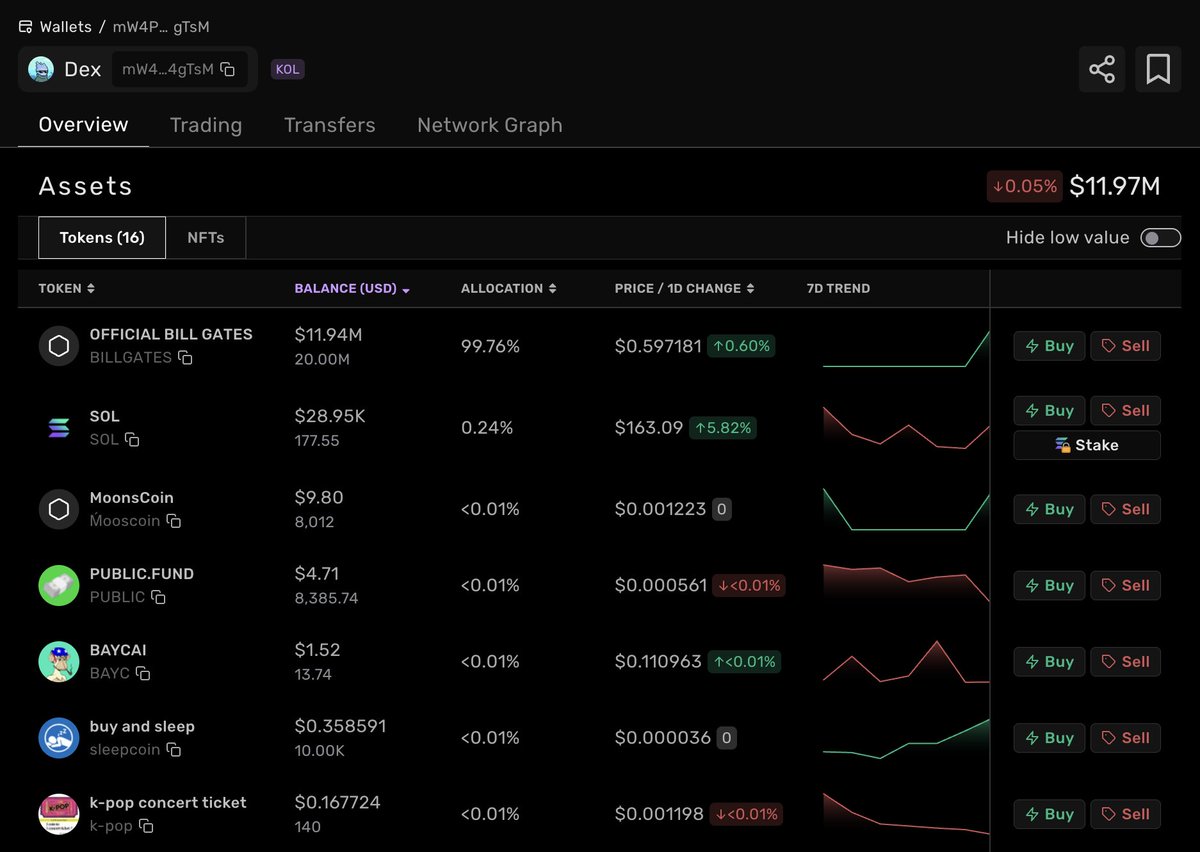Click the $0.110963 BAYCAI price
Viewport: 1200px width, 852px height.
[658, 662]
